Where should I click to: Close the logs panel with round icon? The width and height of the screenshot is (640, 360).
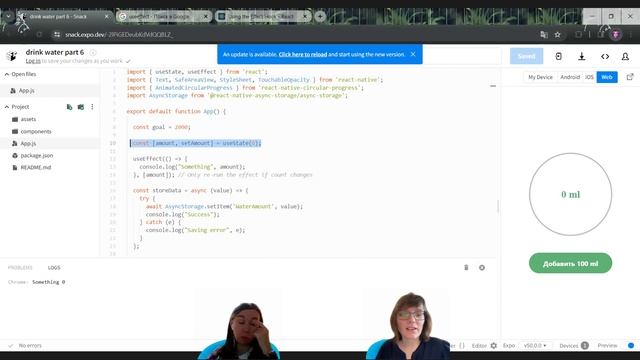[482, 268]
